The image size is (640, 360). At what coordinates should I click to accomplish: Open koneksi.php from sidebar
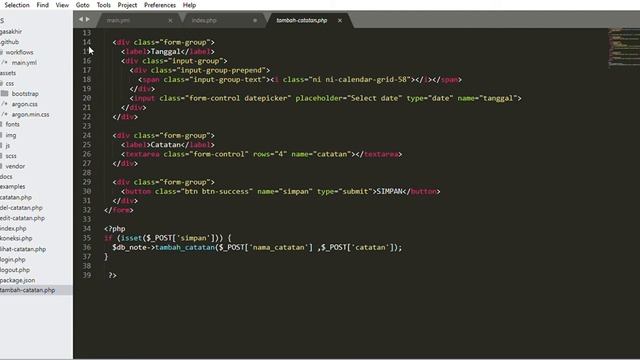click(x=16, y=238)
